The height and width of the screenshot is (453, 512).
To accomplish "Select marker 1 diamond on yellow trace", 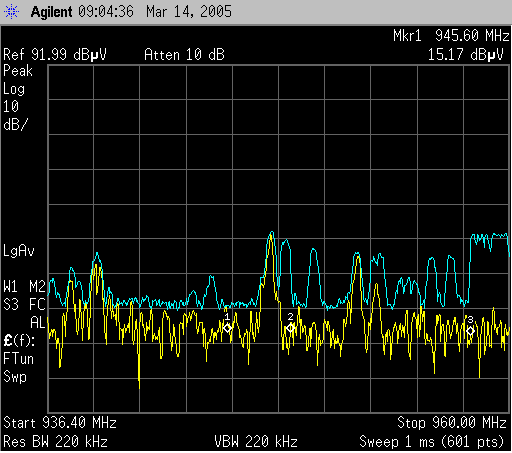I will [227, 328].
